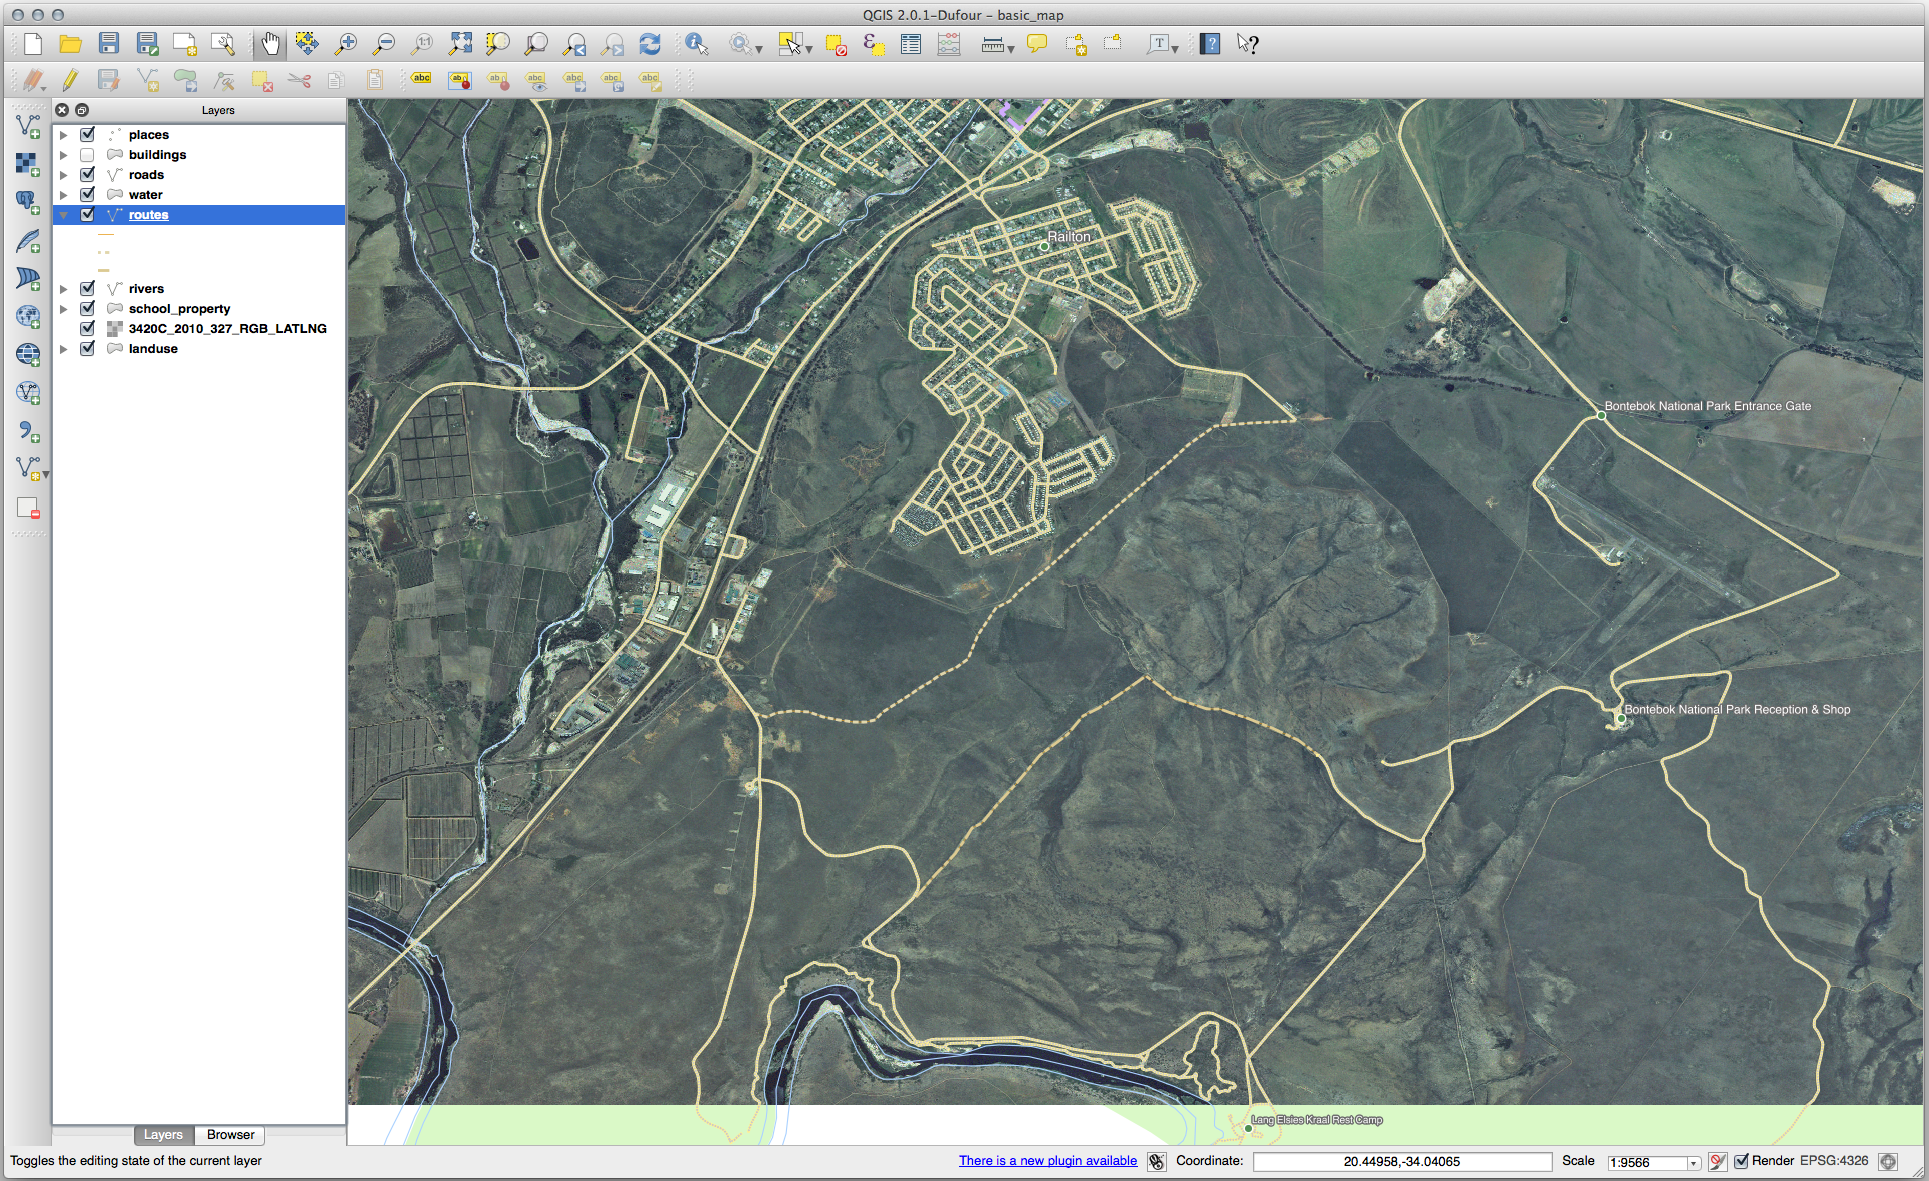Image resolution: width=1929 pixels, height=1181 pixels.
Task: Open the attribute table
Action: [910, 44]
